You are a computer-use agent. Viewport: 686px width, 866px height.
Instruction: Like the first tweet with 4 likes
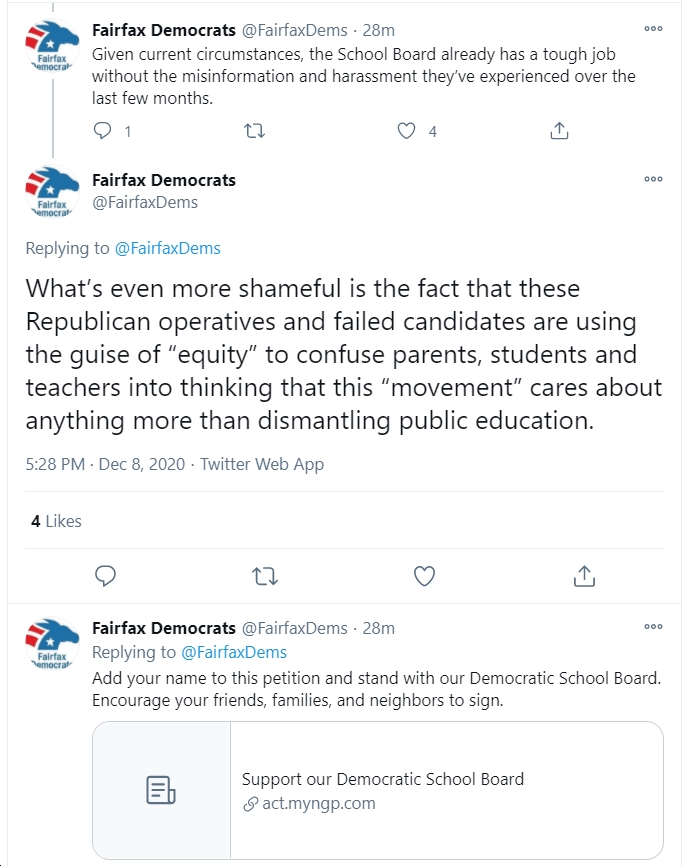(407, 131)
